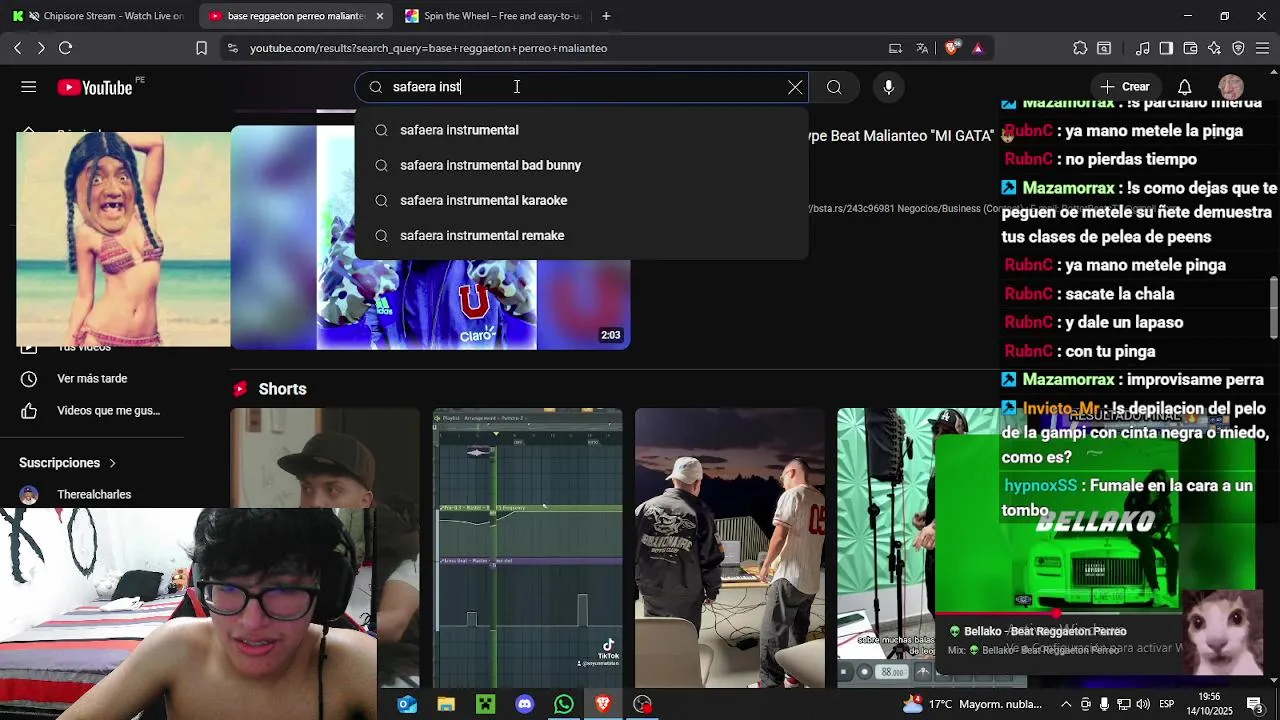Go back in browser history
The image size is (1280, 720).
tap(18, 48)
